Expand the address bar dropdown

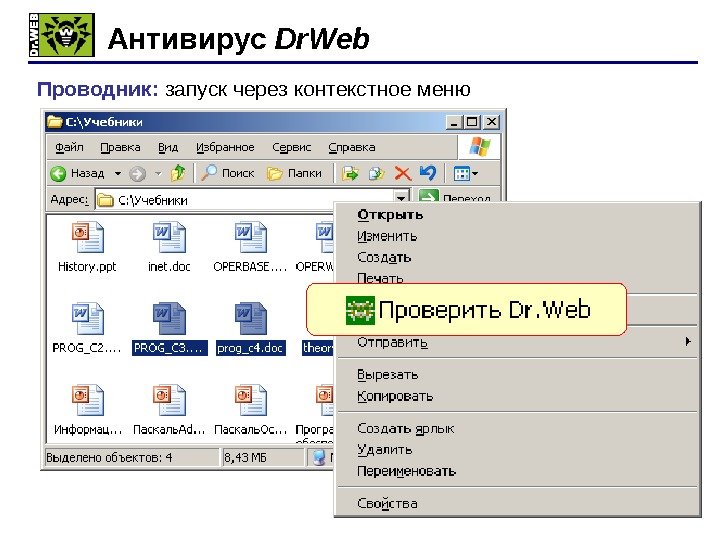[x=401, y=198]
